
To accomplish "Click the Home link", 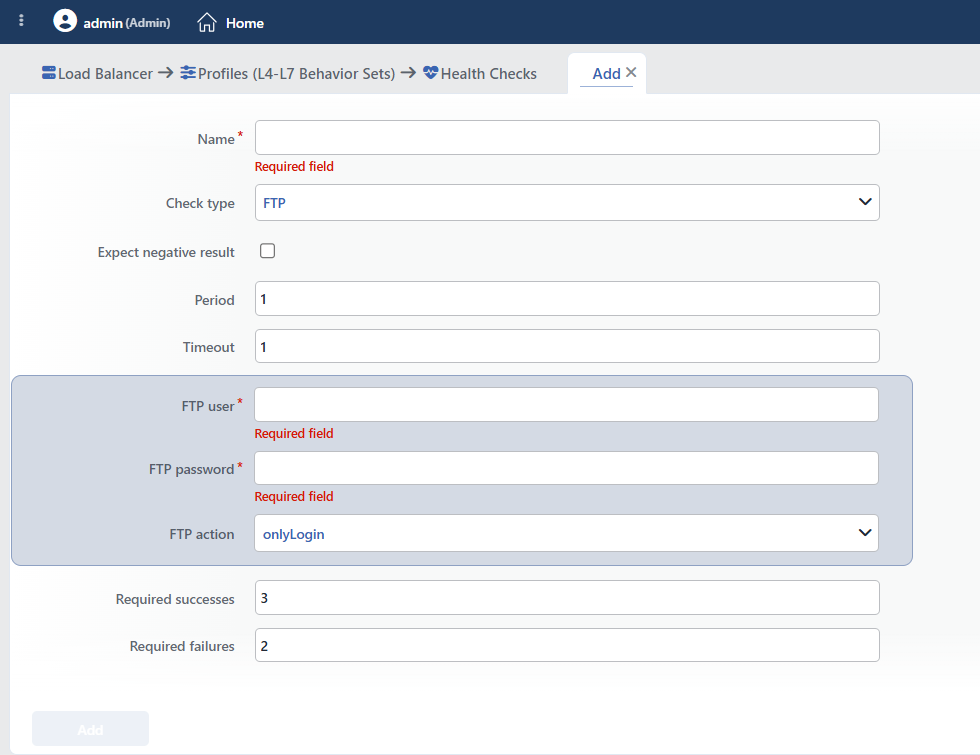I will click(244, 23).
